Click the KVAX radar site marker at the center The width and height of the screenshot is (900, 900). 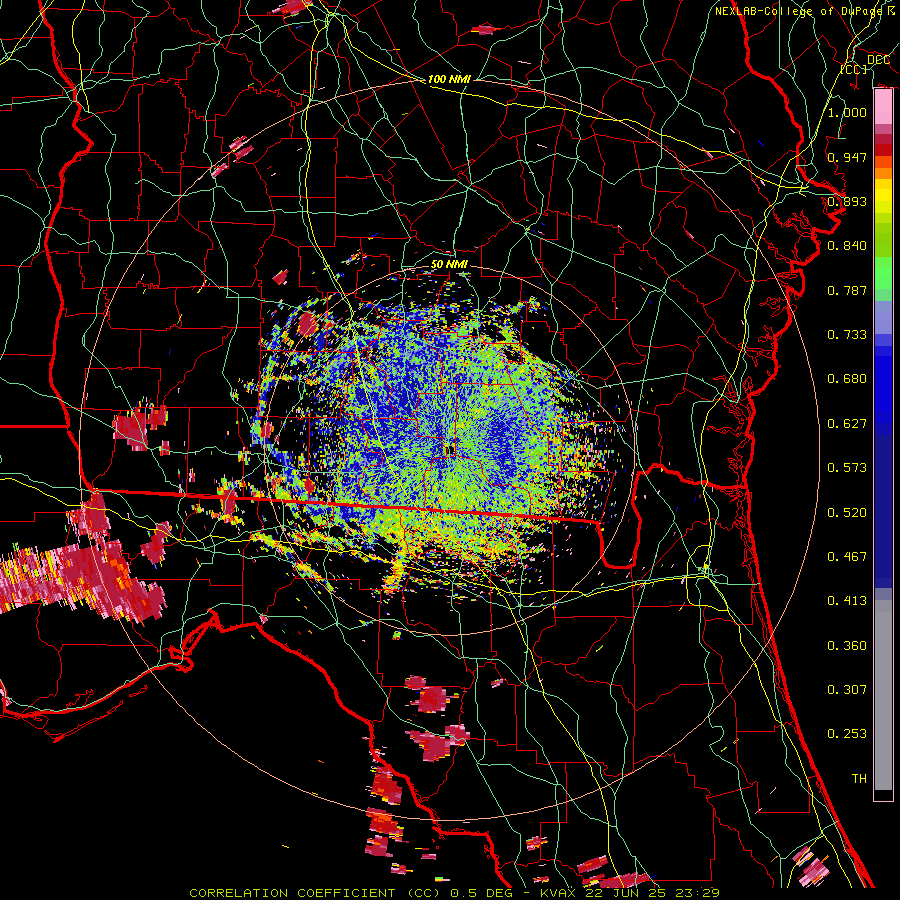449,449
